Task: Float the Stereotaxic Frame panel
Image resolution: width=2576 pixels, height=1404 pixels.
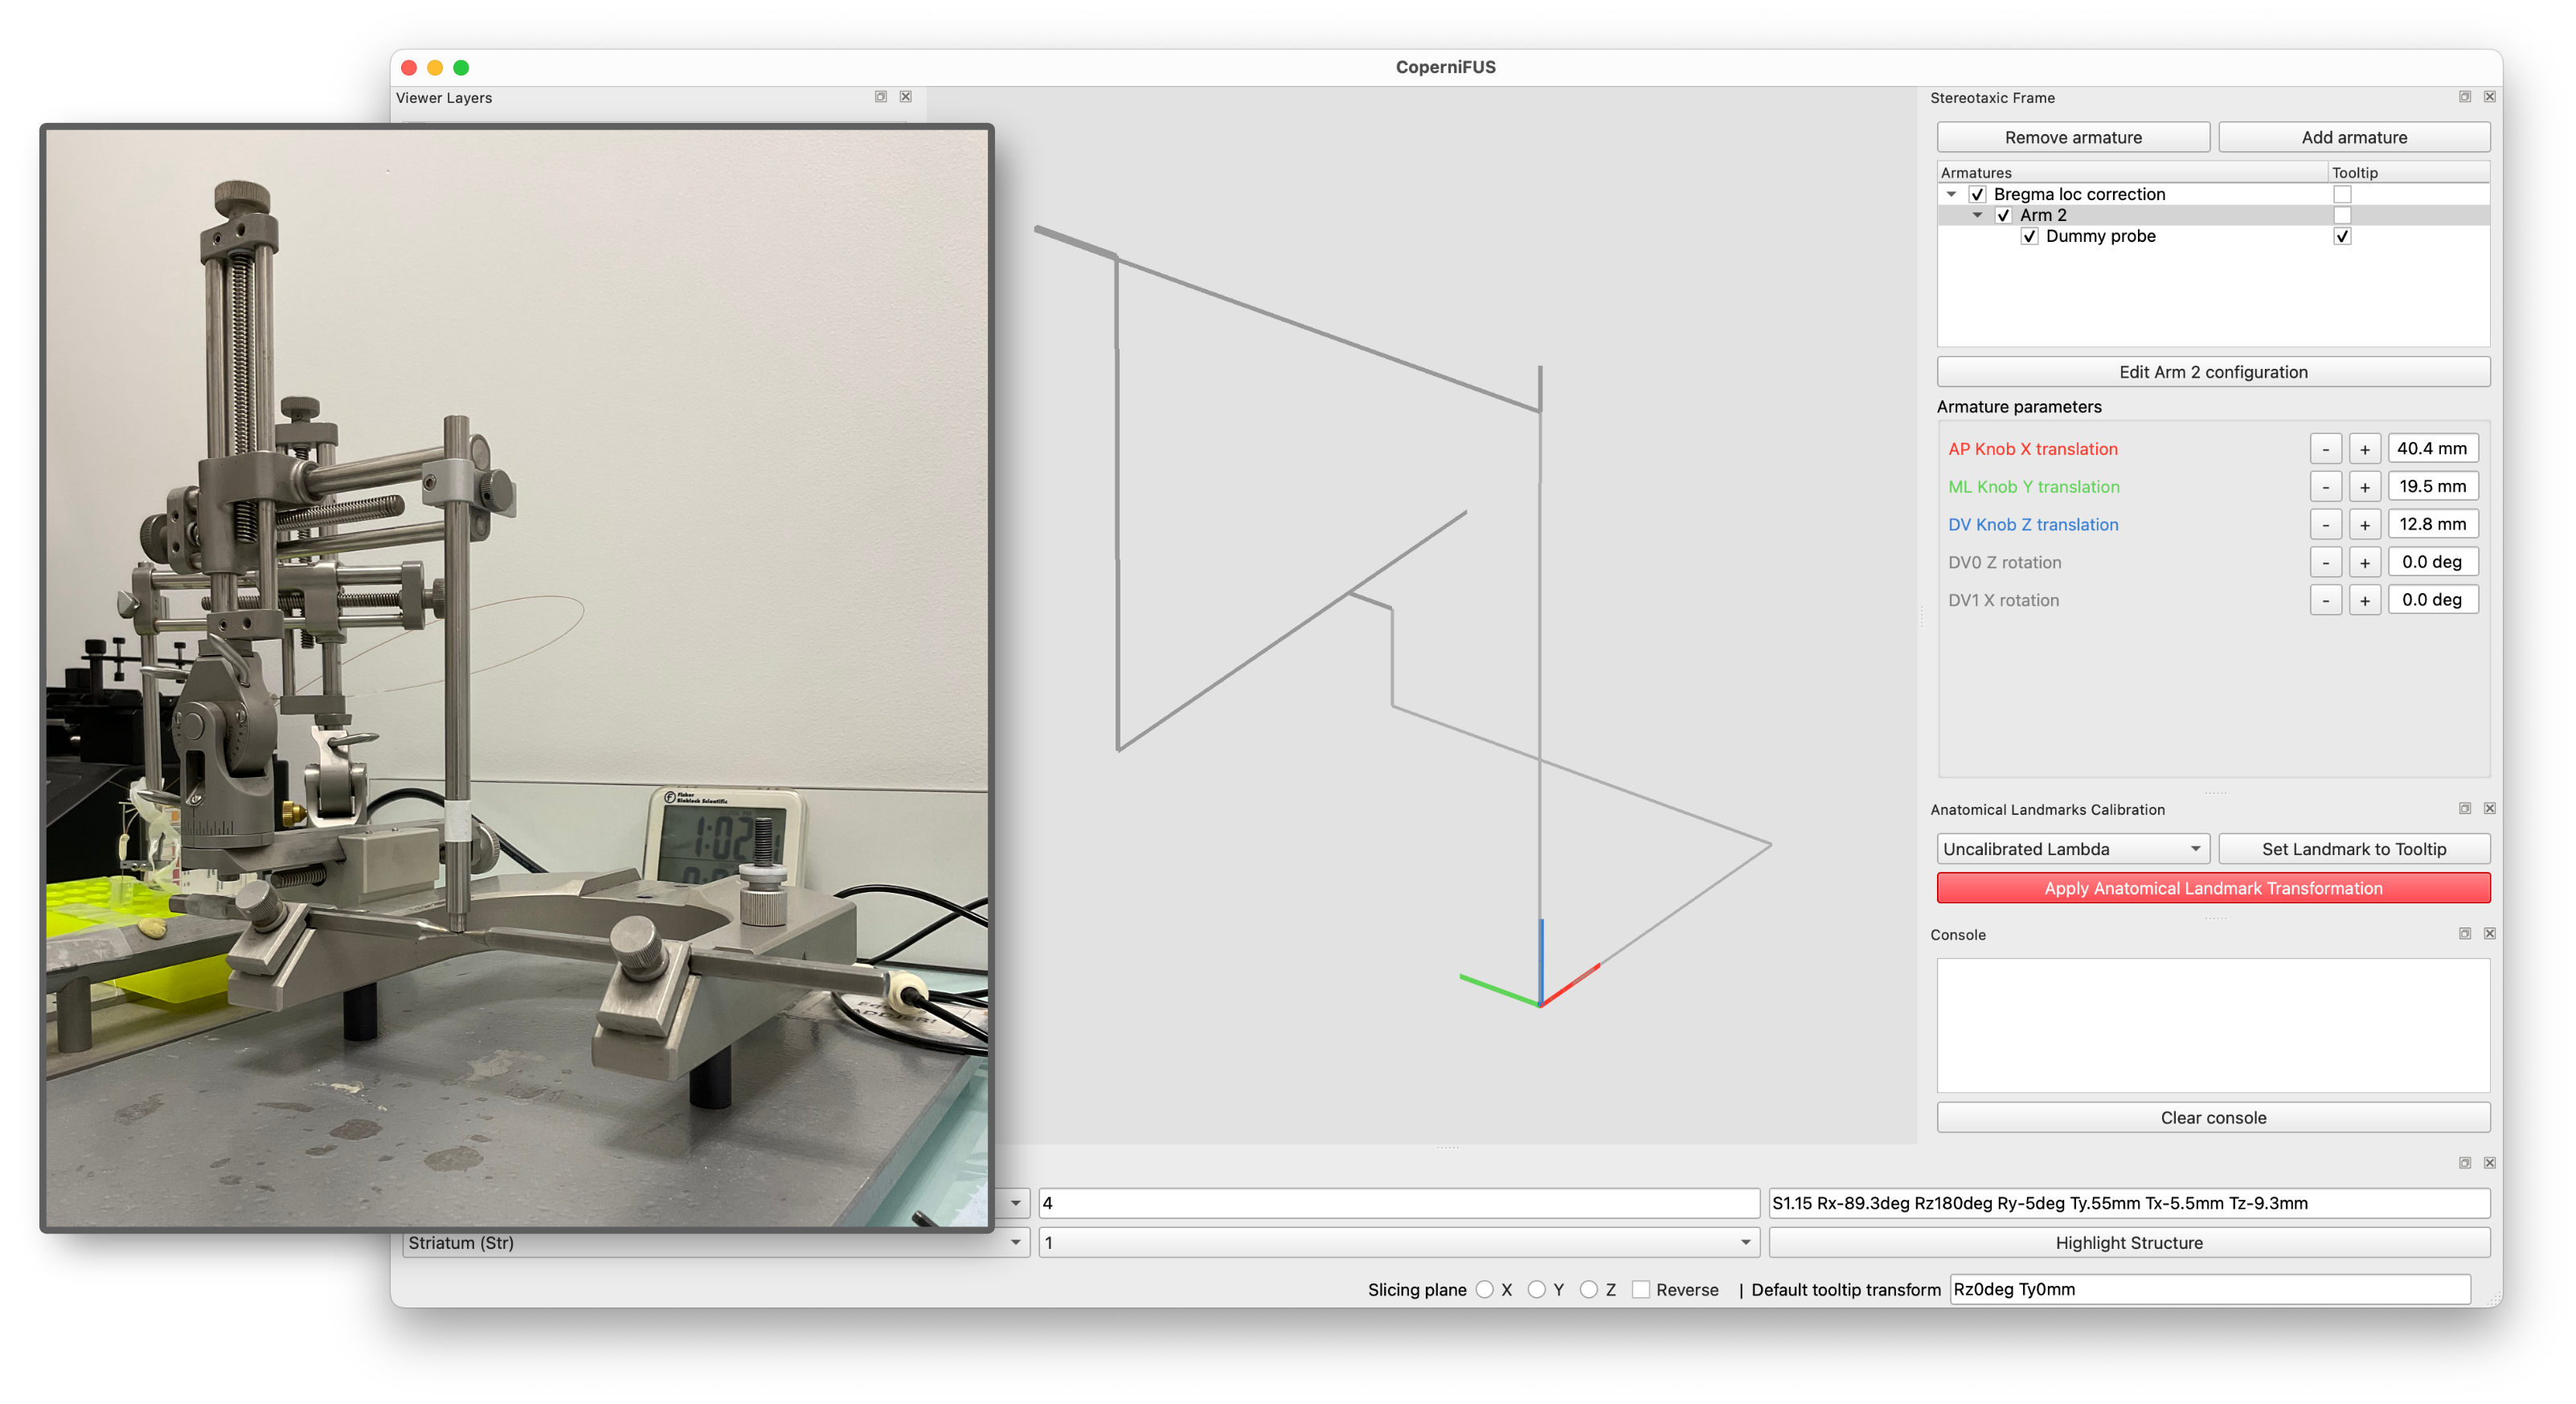Action: coord(2465,97)
